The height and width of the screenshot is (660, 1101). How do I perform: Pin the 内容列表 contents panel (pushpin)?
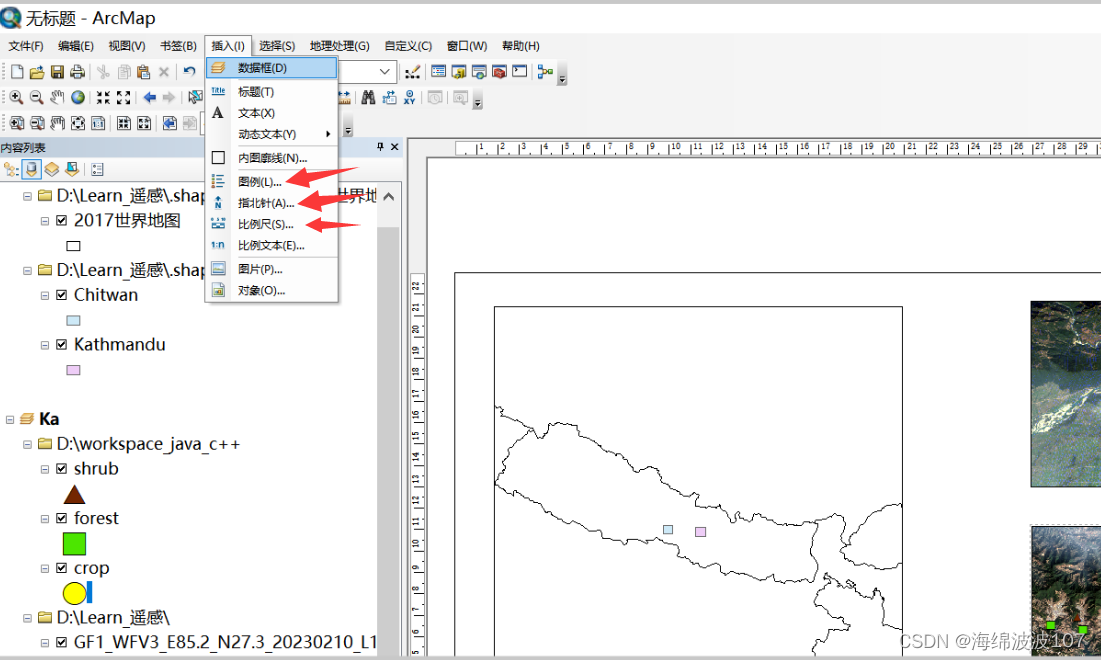(380, 147)
